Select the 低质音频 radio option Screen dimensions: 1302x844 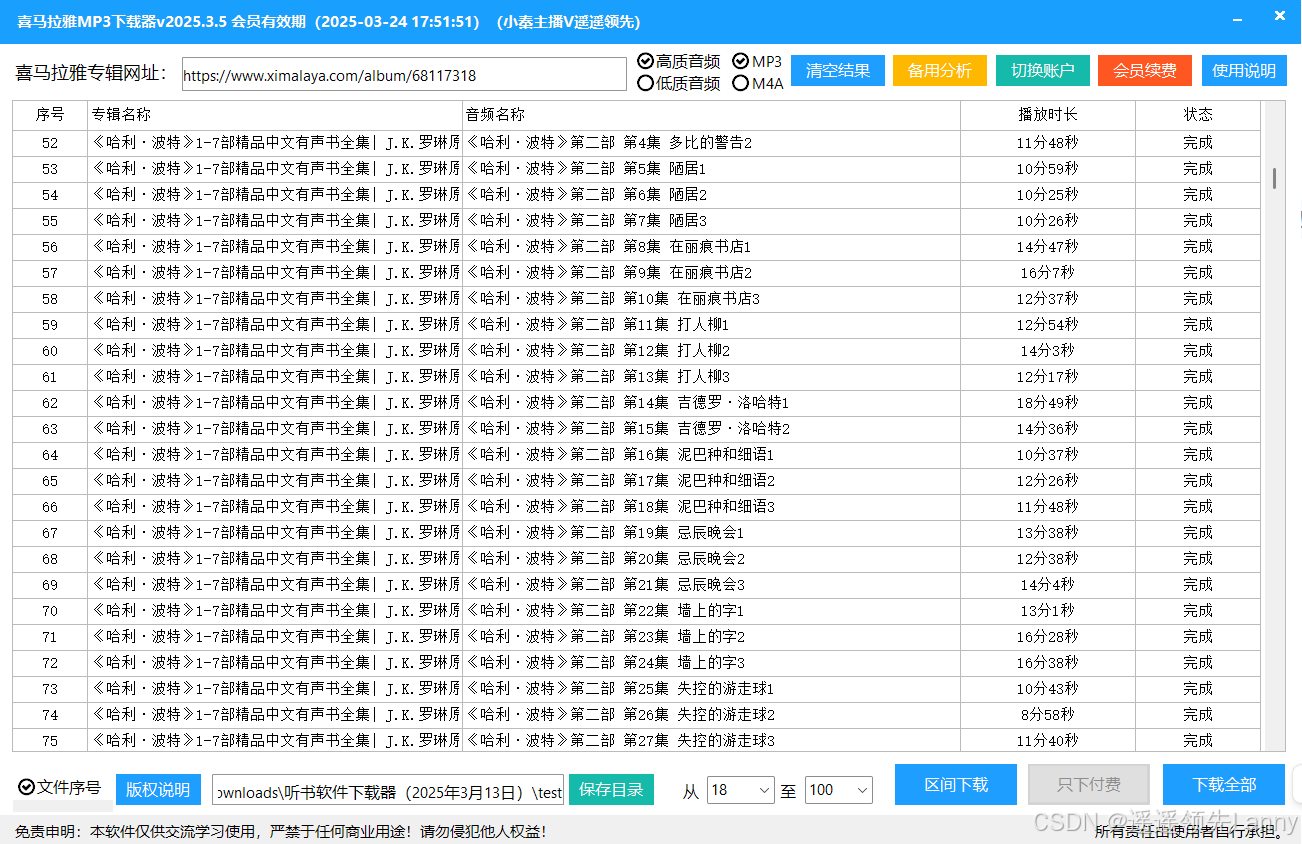point(678,84)
